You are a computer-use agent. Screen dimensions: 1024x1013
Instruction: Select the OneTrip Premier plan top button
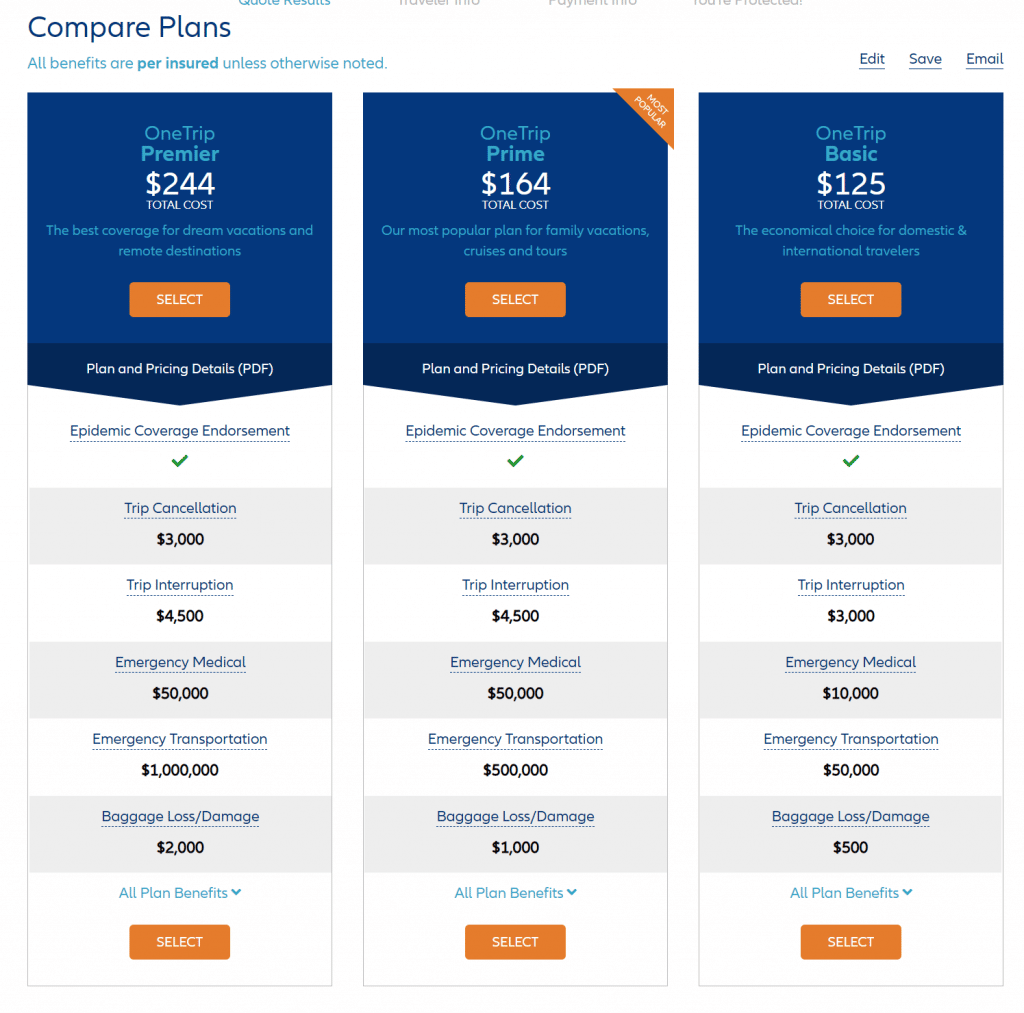(180, 299)
